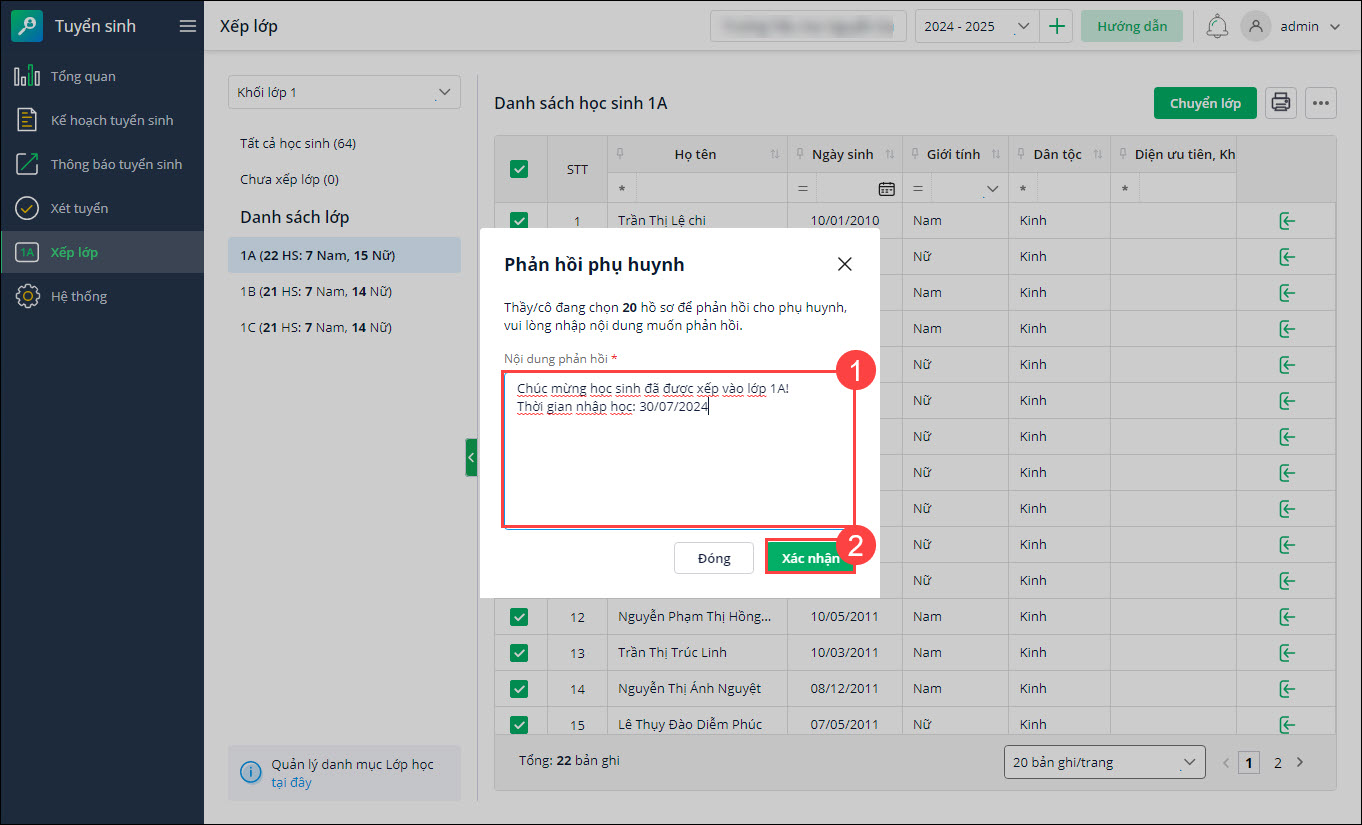Image resolution: width=1362 pixels, height=825 pixels.
Task: Click the transfer icon for Nguyễn Phạm Thị Hồng
Action: pos(1287,616)
